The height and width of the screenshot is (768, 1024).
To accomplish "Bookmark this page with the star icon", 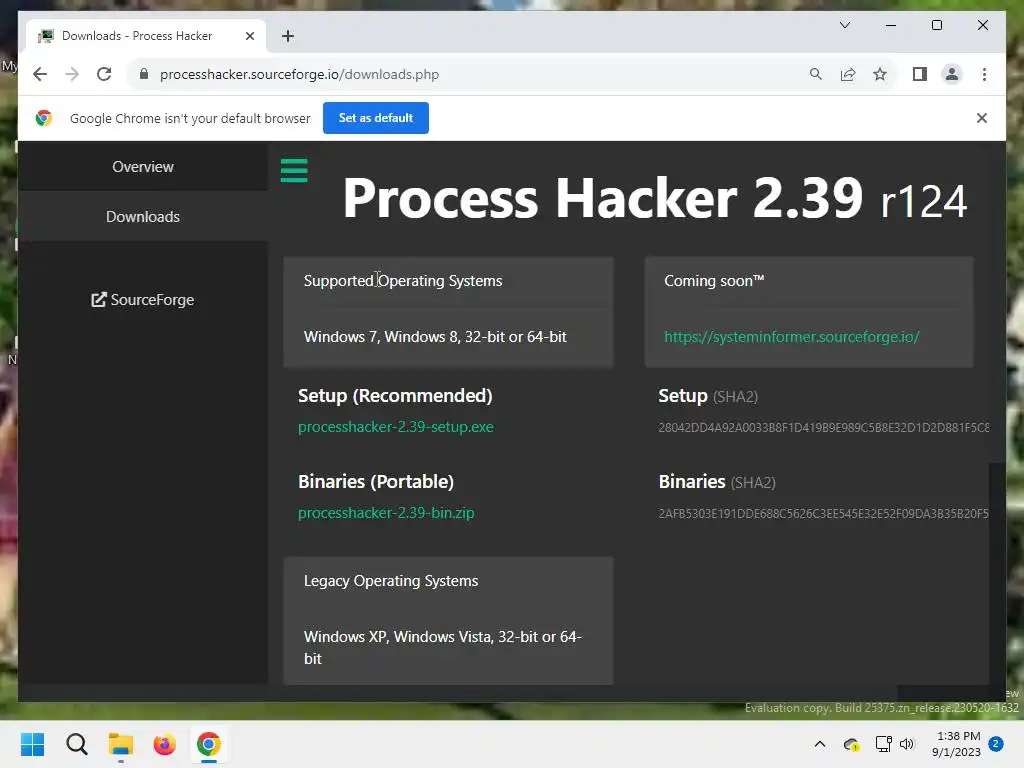I will [880, 74].
